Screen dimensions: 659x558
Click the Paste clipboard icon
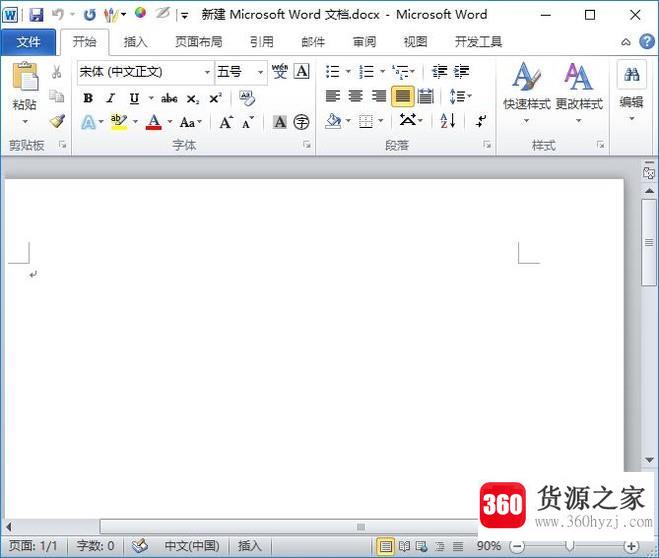coord(25,77)
